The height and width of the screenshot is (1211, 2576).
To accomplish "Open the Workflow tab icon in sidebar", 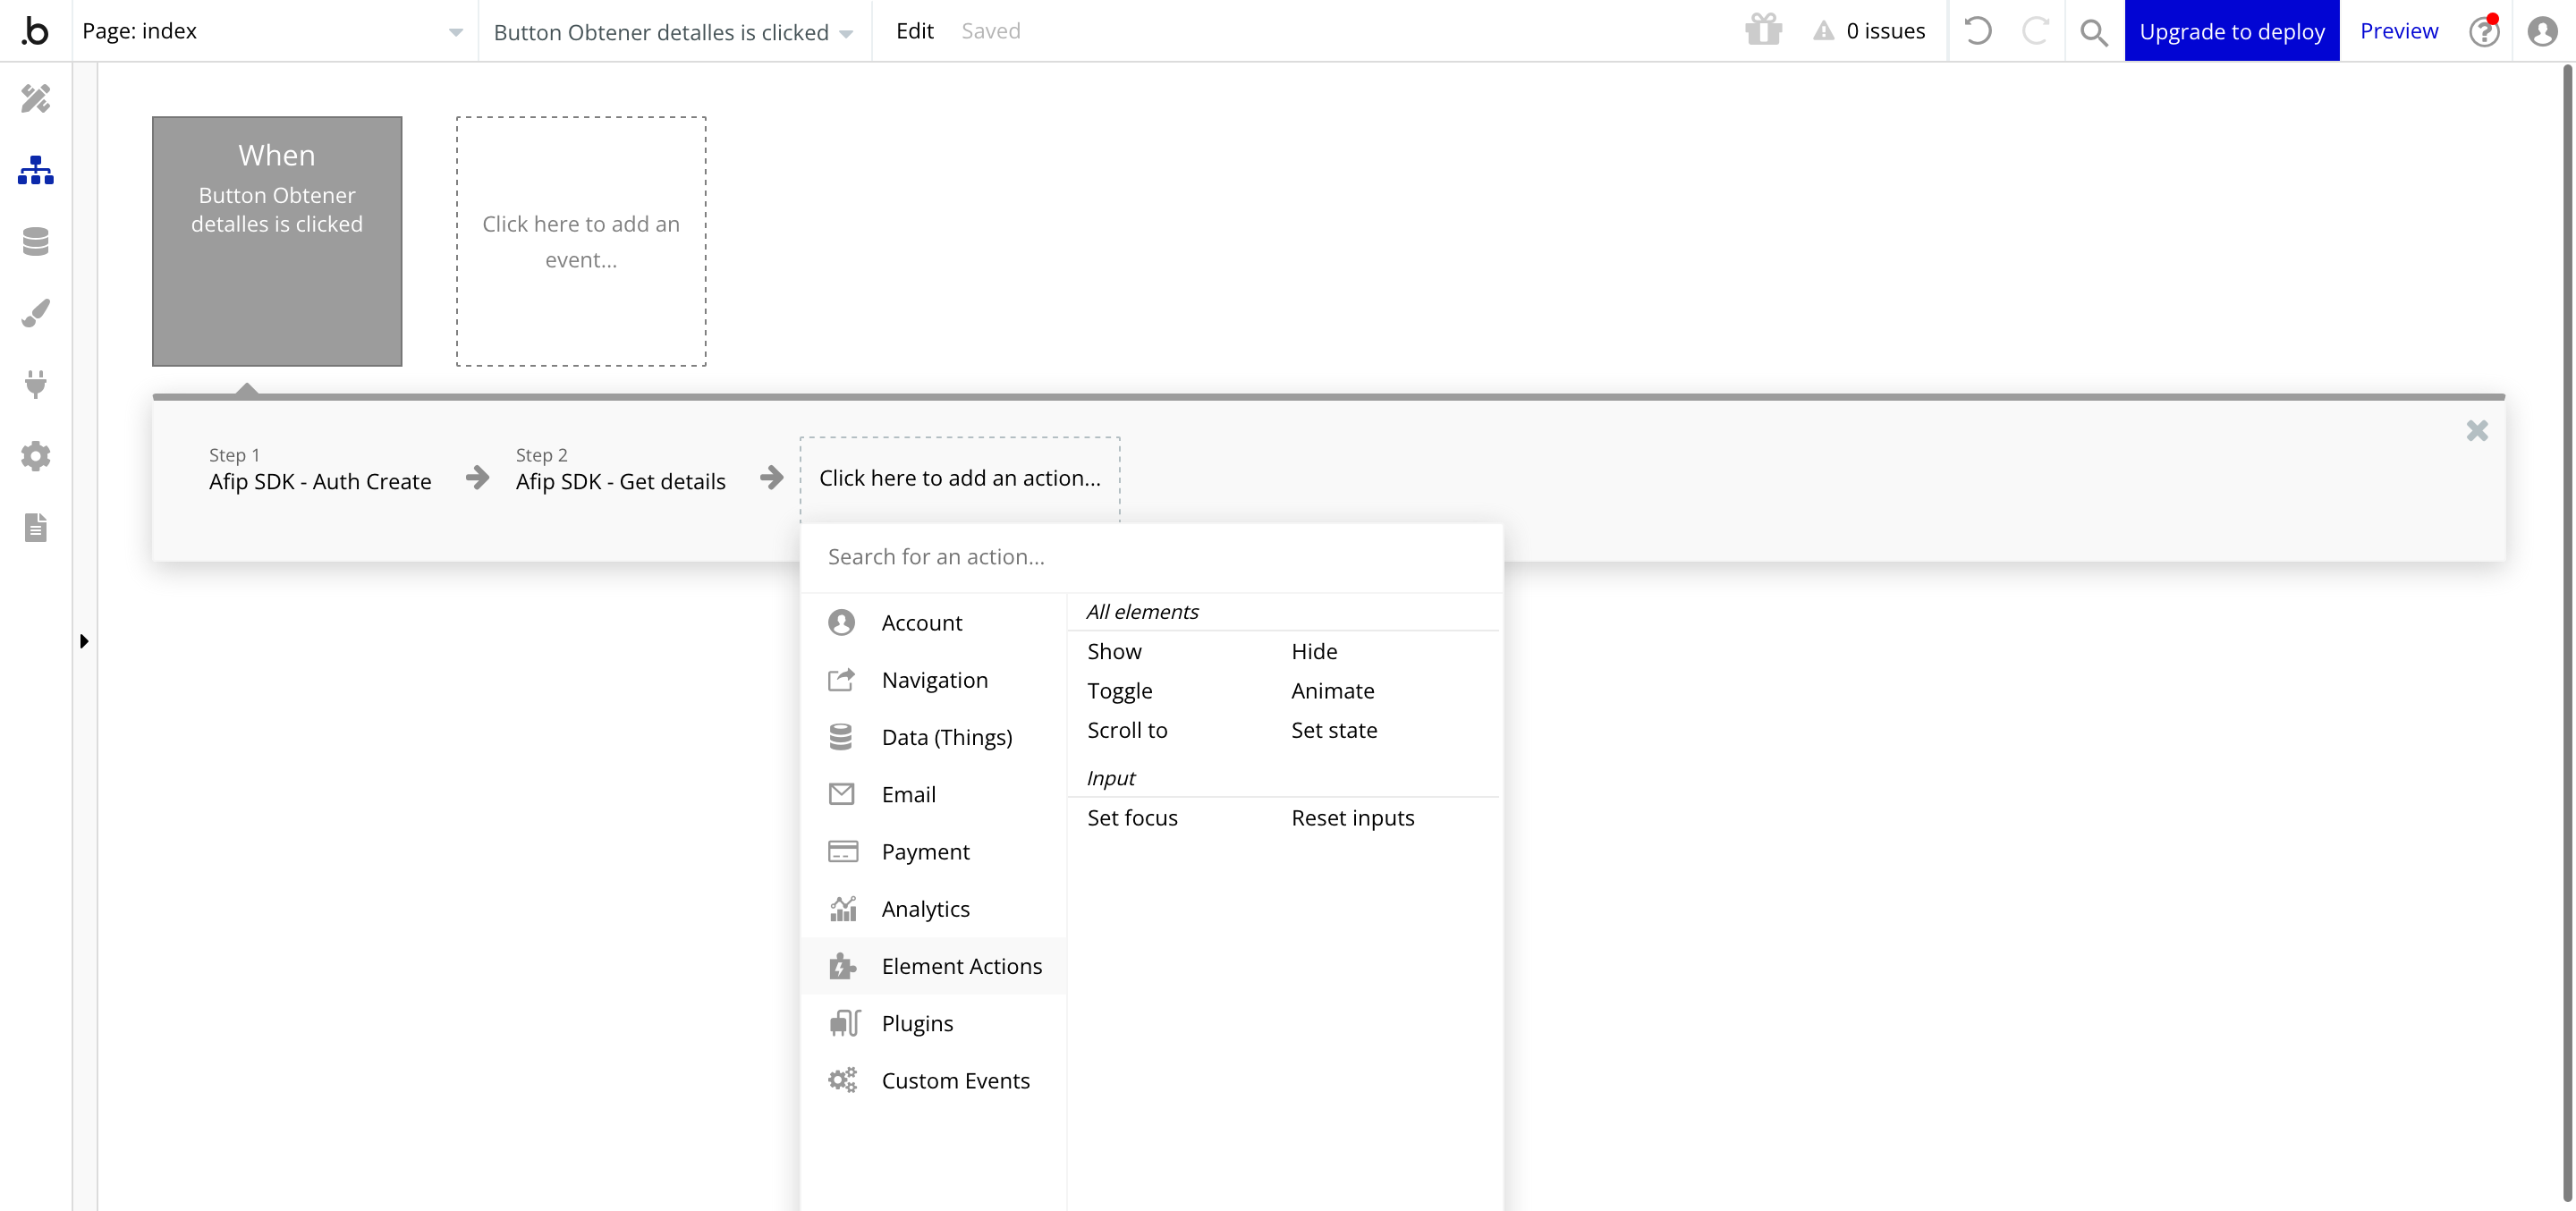I will [x=35, y=170].
